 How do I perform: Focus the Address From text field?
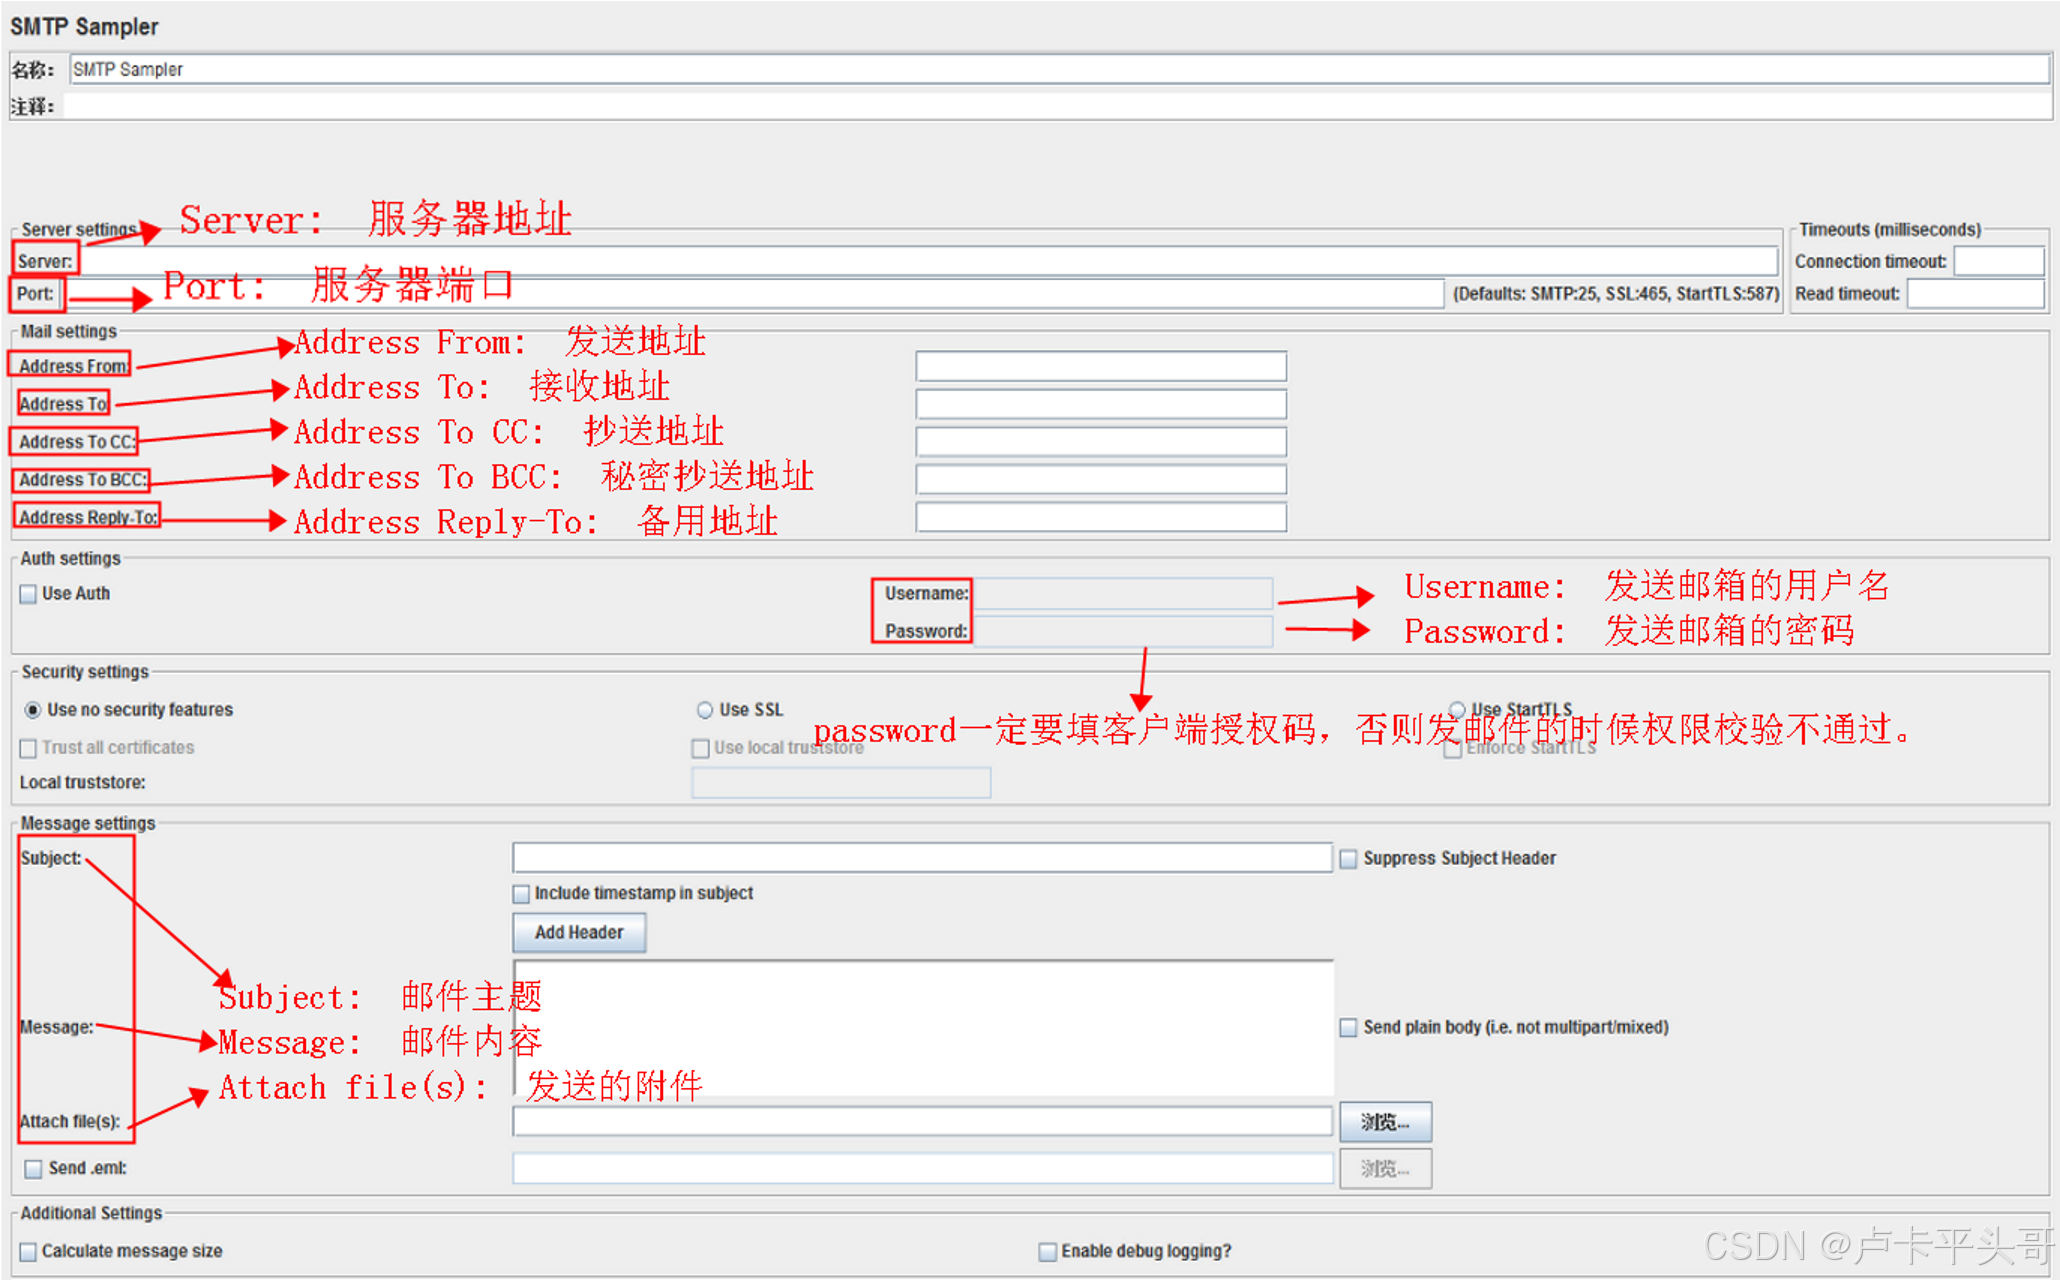(1100, 367)
